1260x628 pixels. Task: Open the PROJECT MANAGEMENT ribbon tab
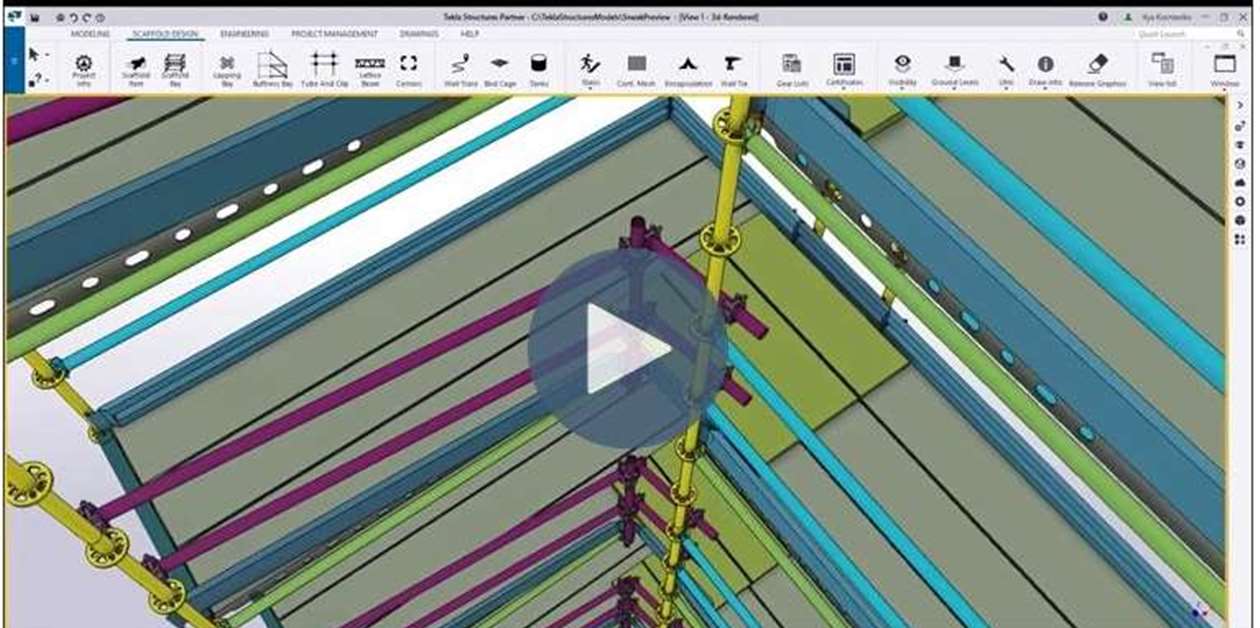(334, 33)
